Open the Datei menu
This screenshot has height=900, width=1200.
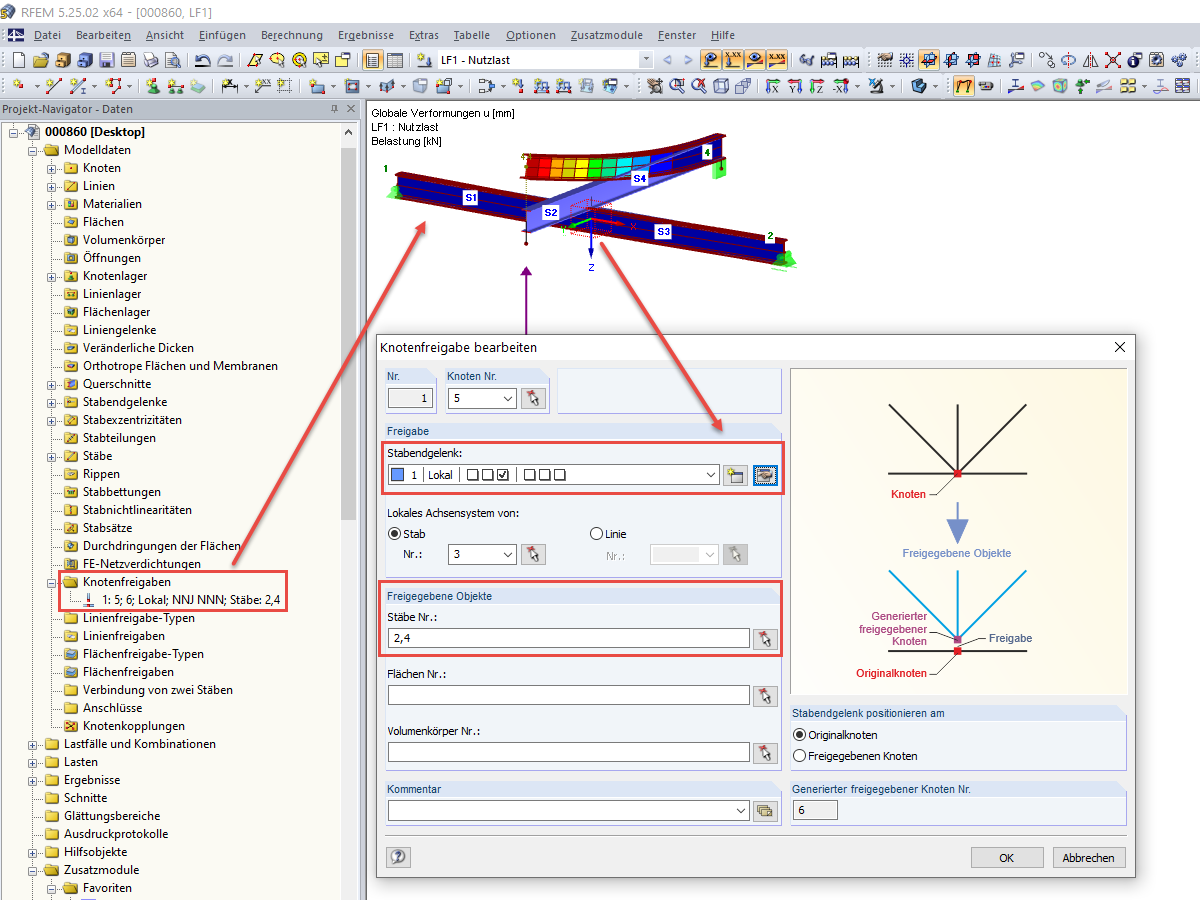tap(47, 35)
